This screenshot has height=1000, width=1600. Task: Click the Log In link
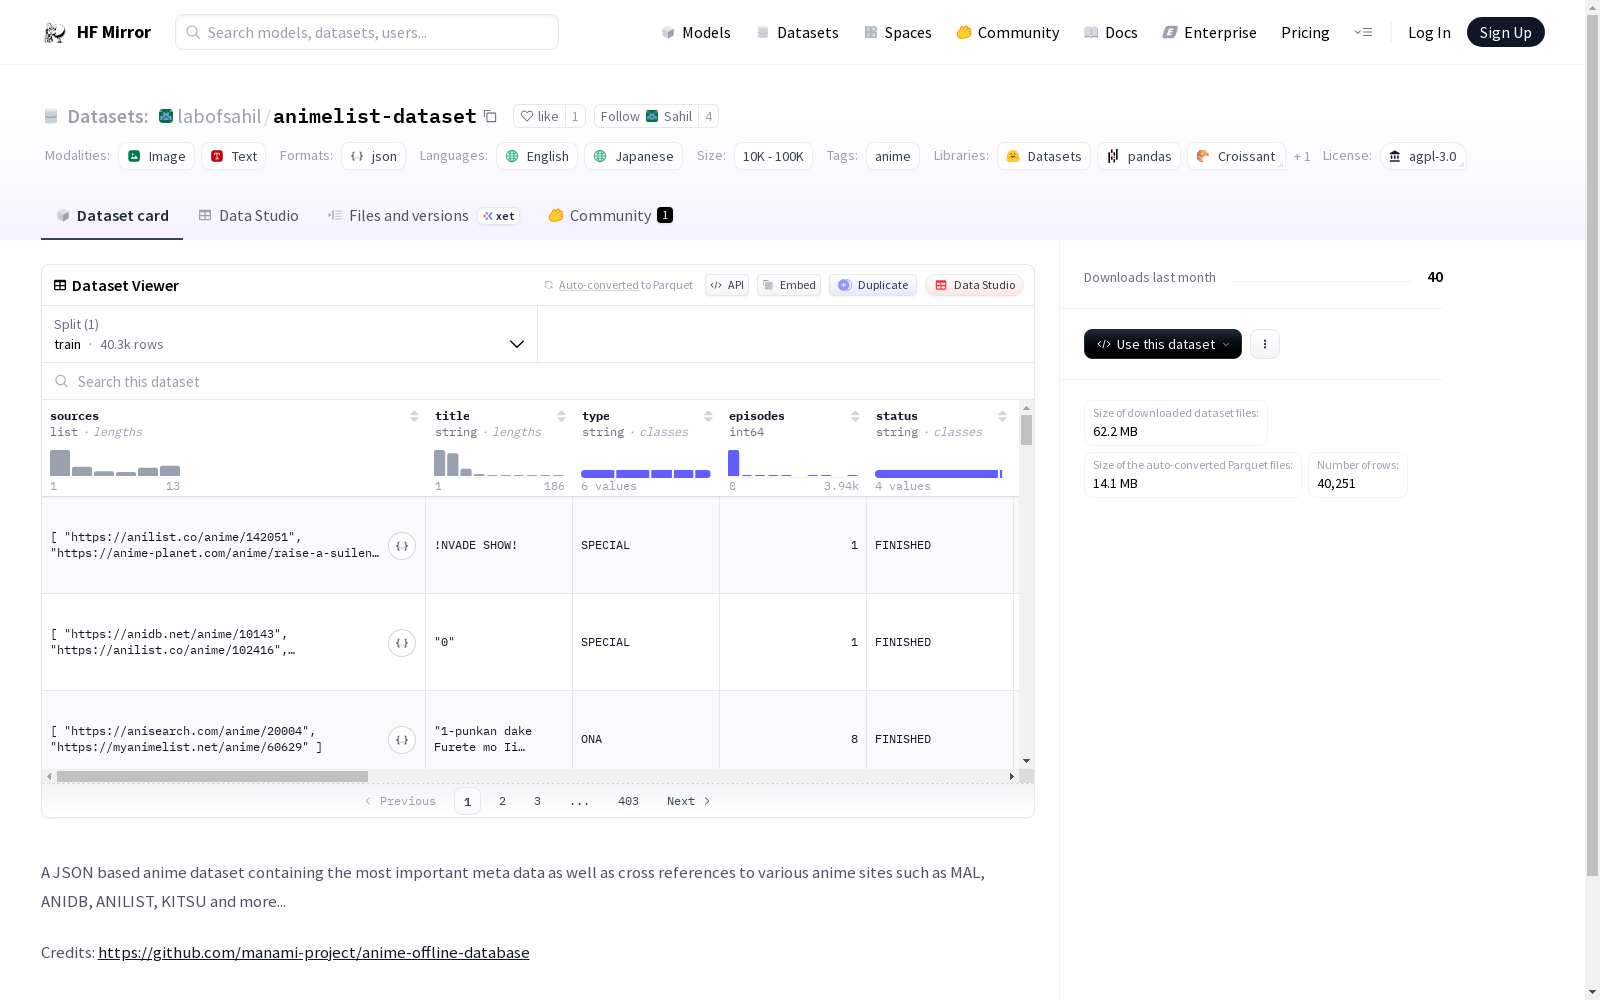(x=1429, y=33)
